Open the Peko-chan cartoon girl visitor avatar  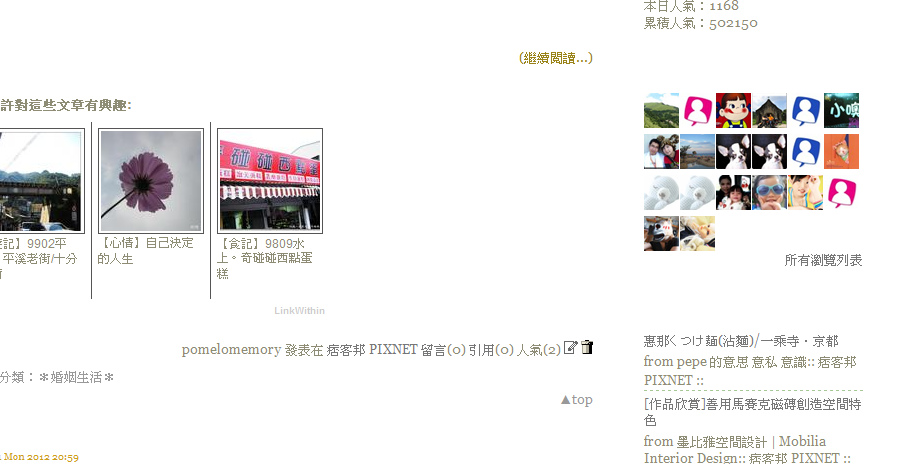[x=733, y=111]
